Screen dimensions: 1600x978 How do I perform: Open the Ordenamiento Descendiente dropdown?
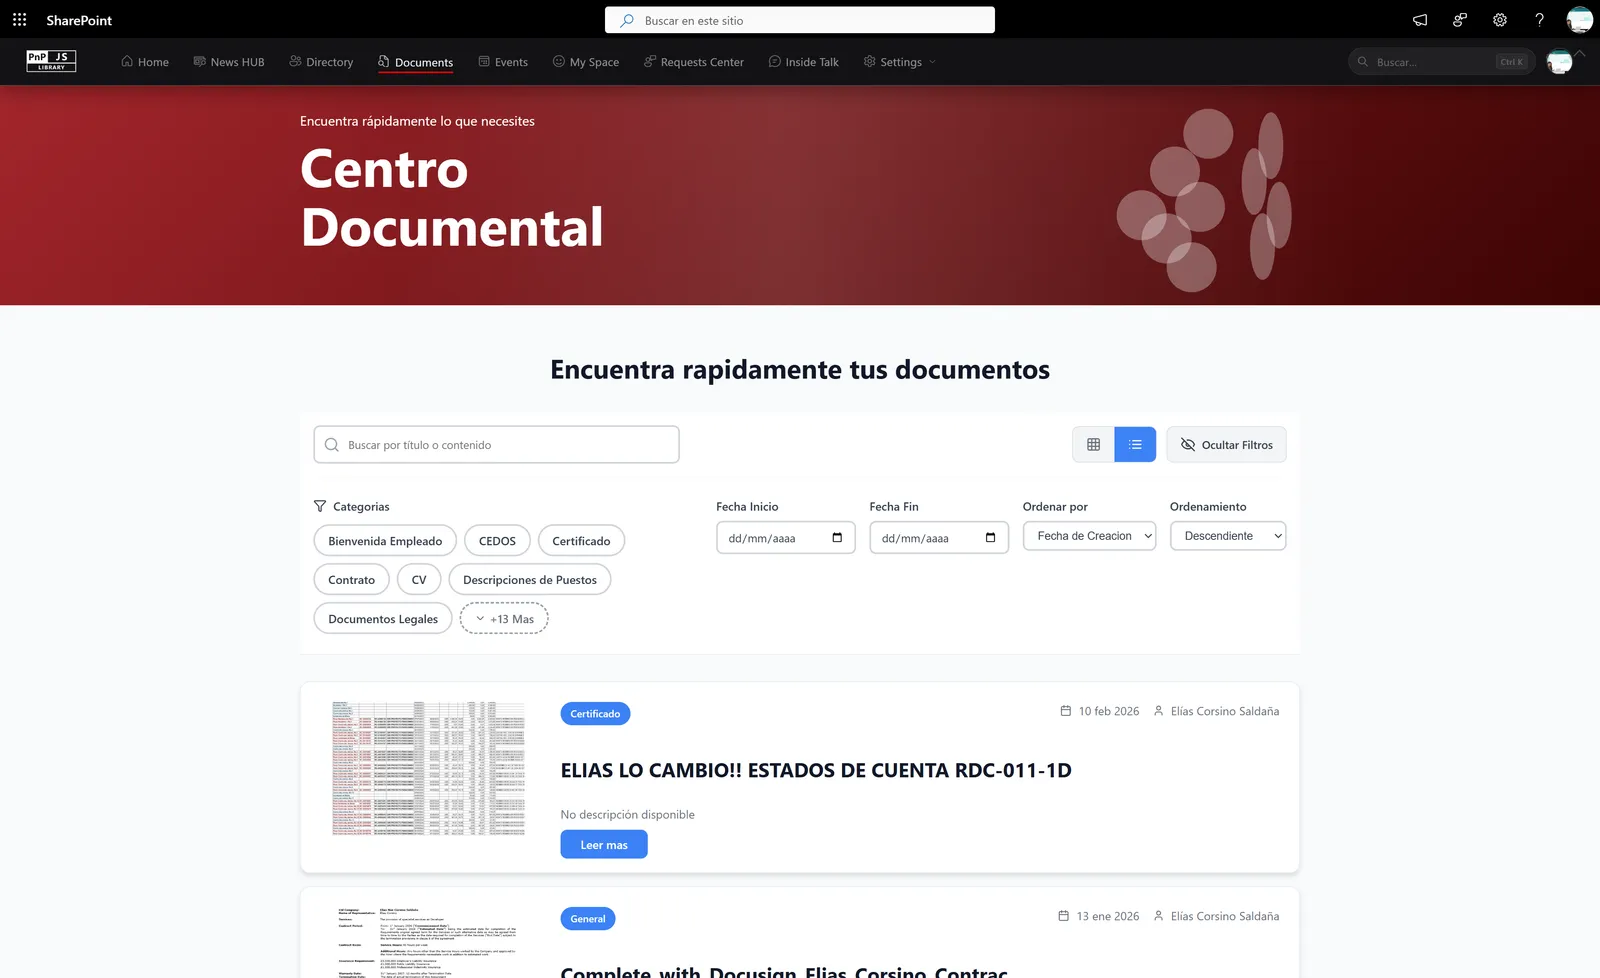1228,536
